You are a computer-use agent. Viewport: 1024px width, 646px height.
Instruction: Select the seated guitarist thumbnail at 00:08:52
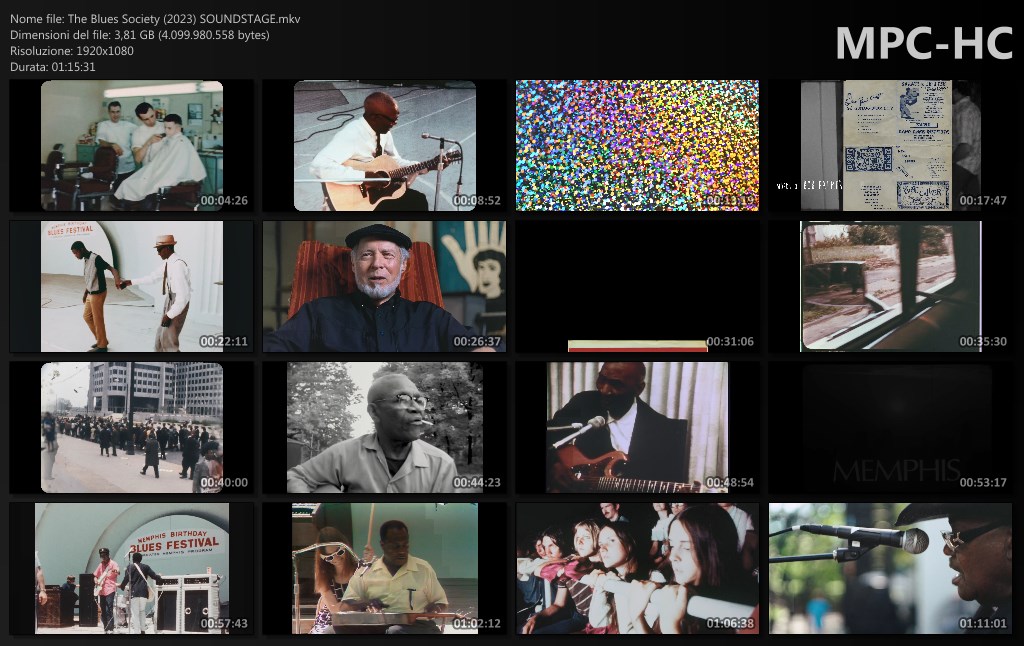coord(384,146)
